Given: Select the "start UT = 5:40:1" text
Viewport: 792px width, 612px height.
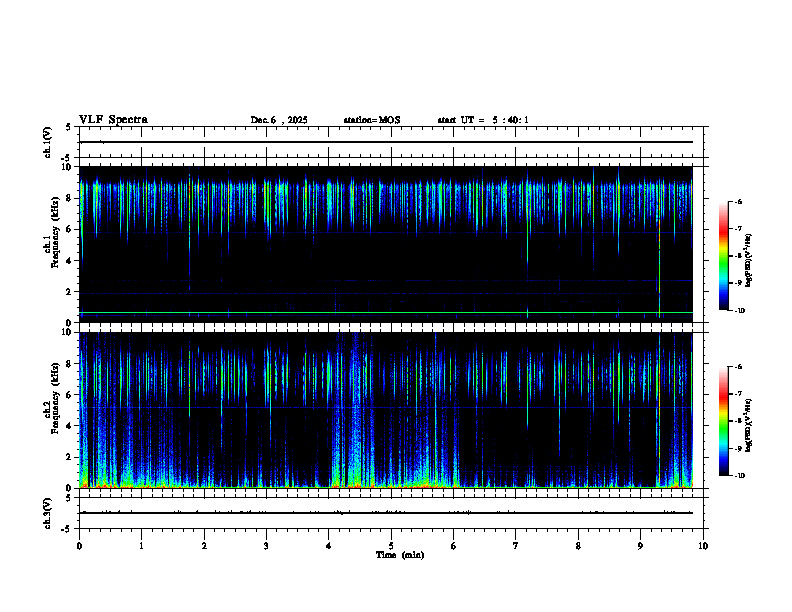Looking at the screenshot, I should 483,120.
